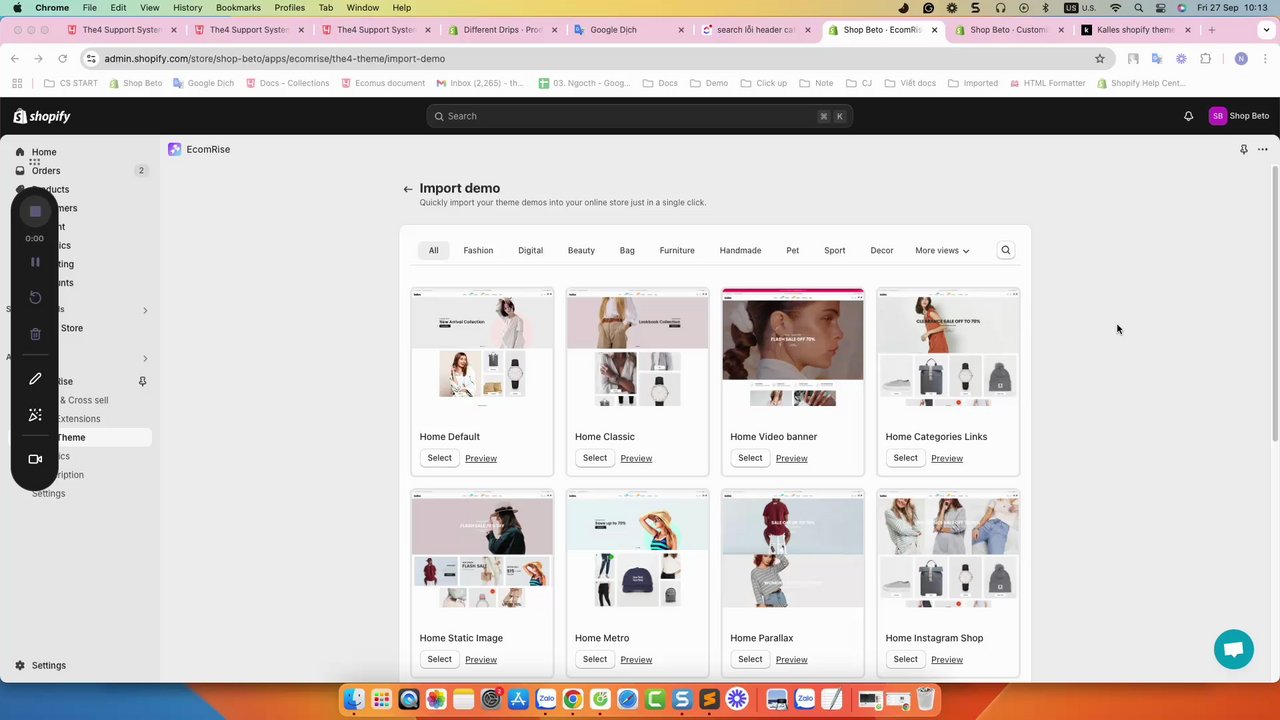Preview the Home Video banner demo

tap(791, 459)
